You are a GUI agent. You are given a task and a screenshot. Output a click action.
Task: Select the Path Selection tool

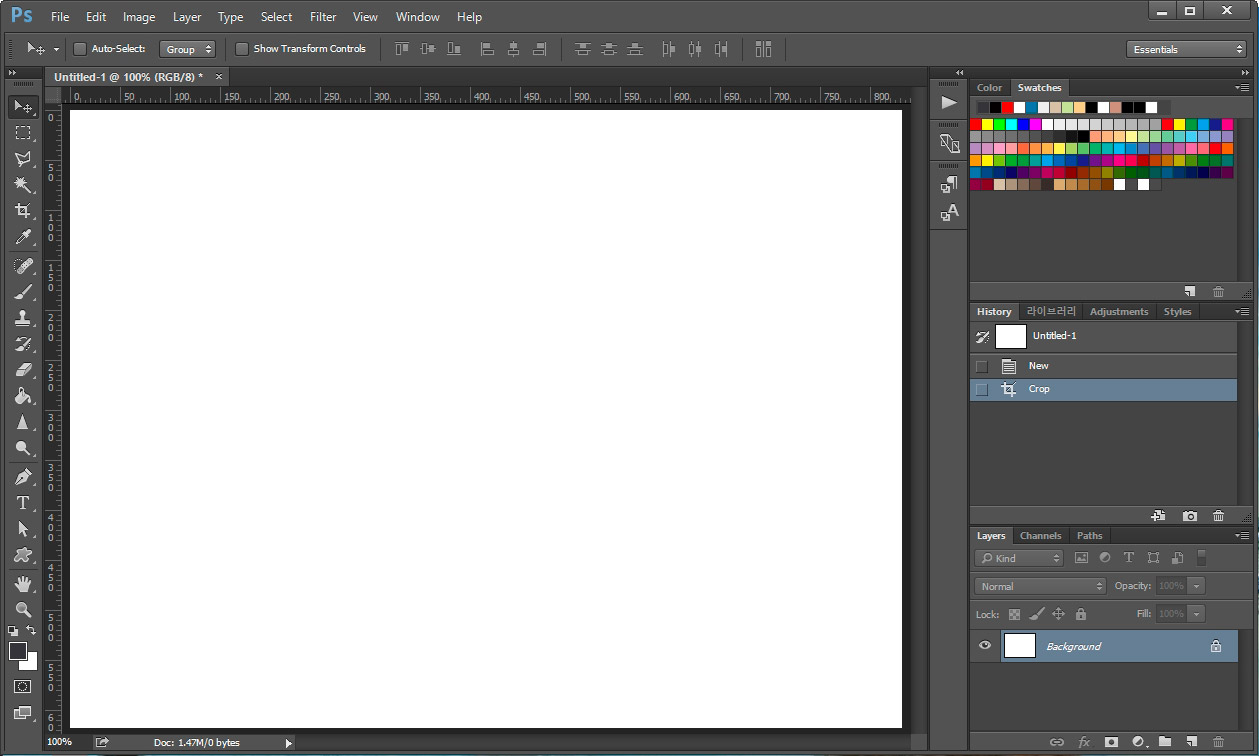coord(23,529)
